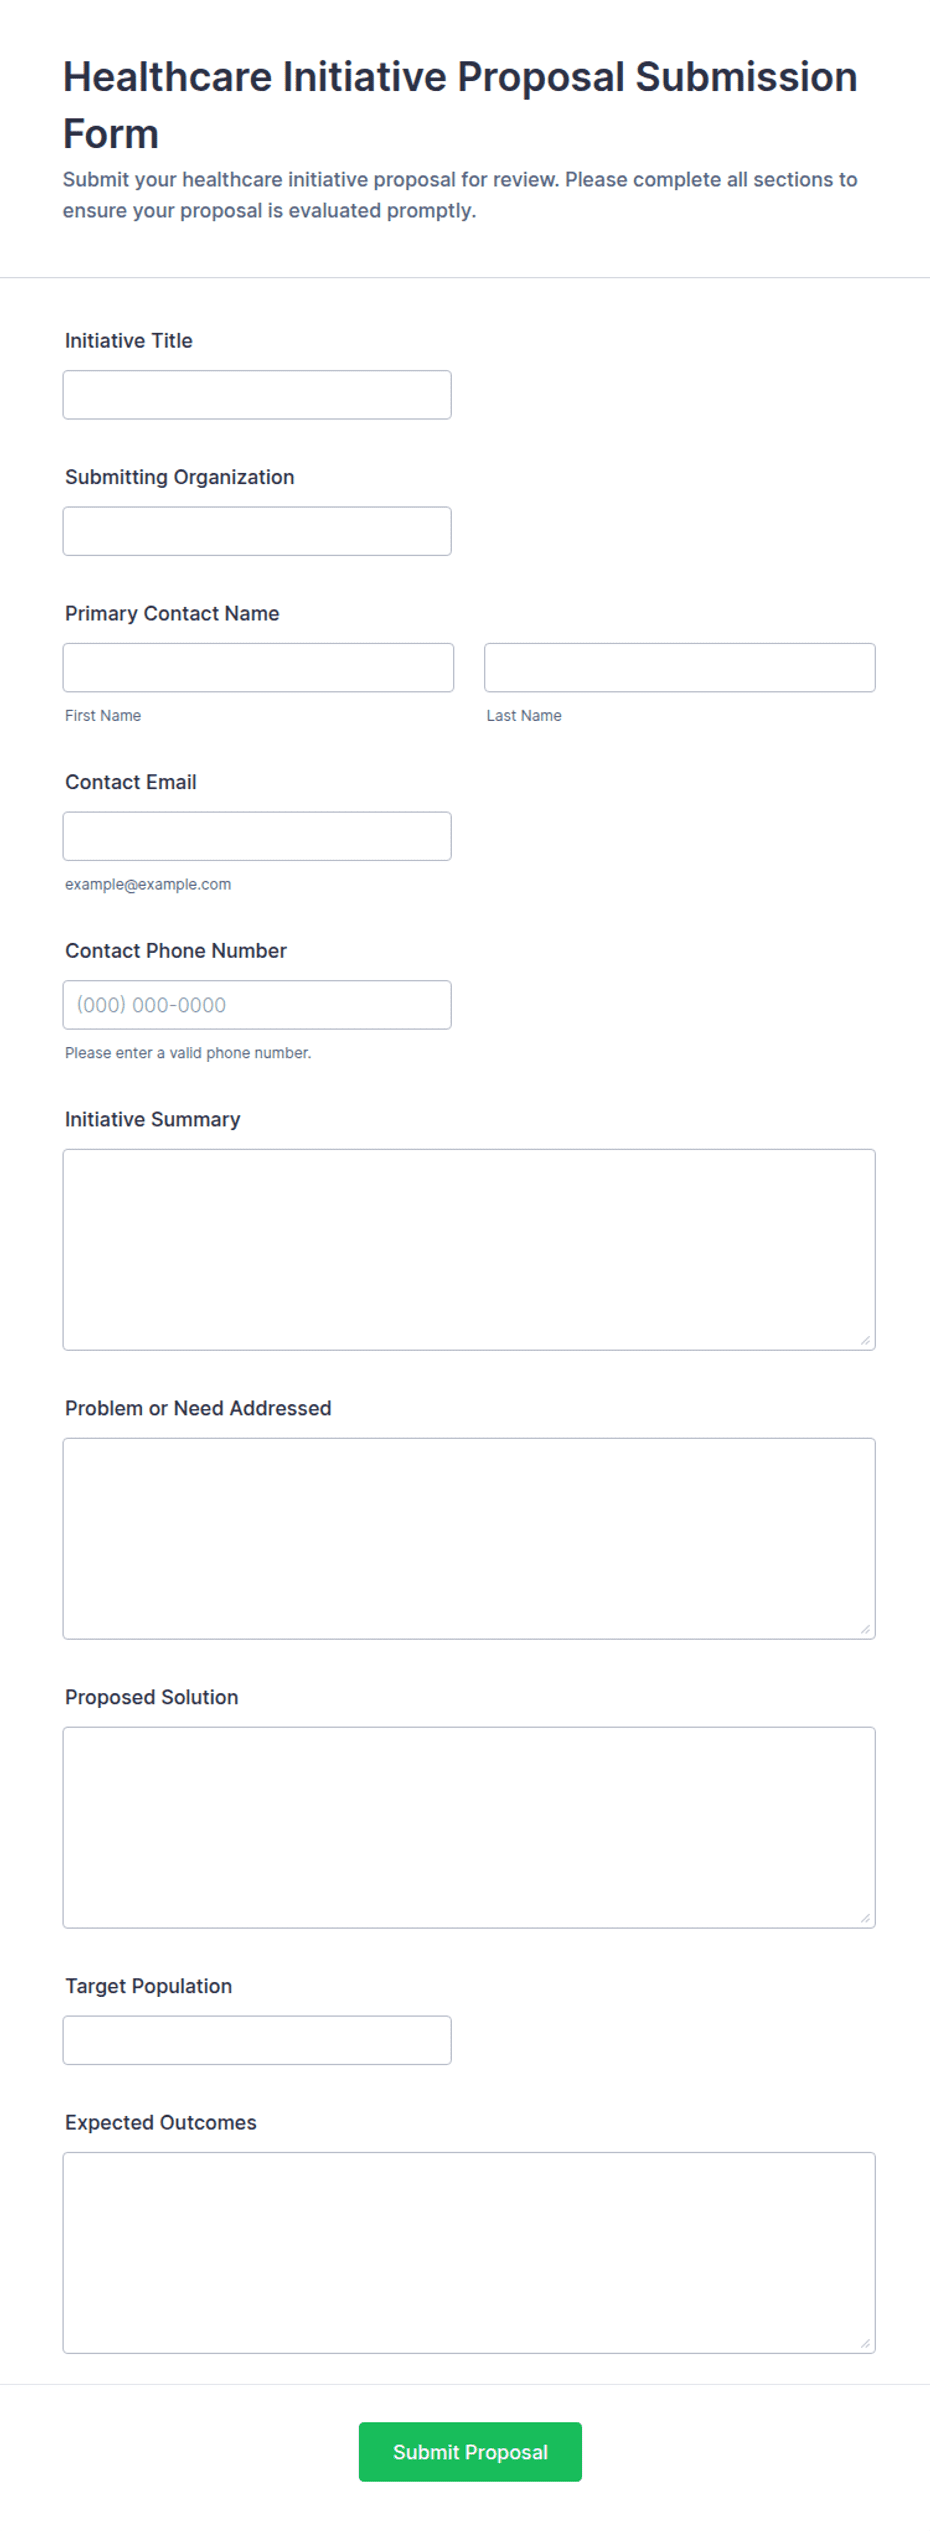
Task: Select the First Name input box
Action: tap(258, 668)
